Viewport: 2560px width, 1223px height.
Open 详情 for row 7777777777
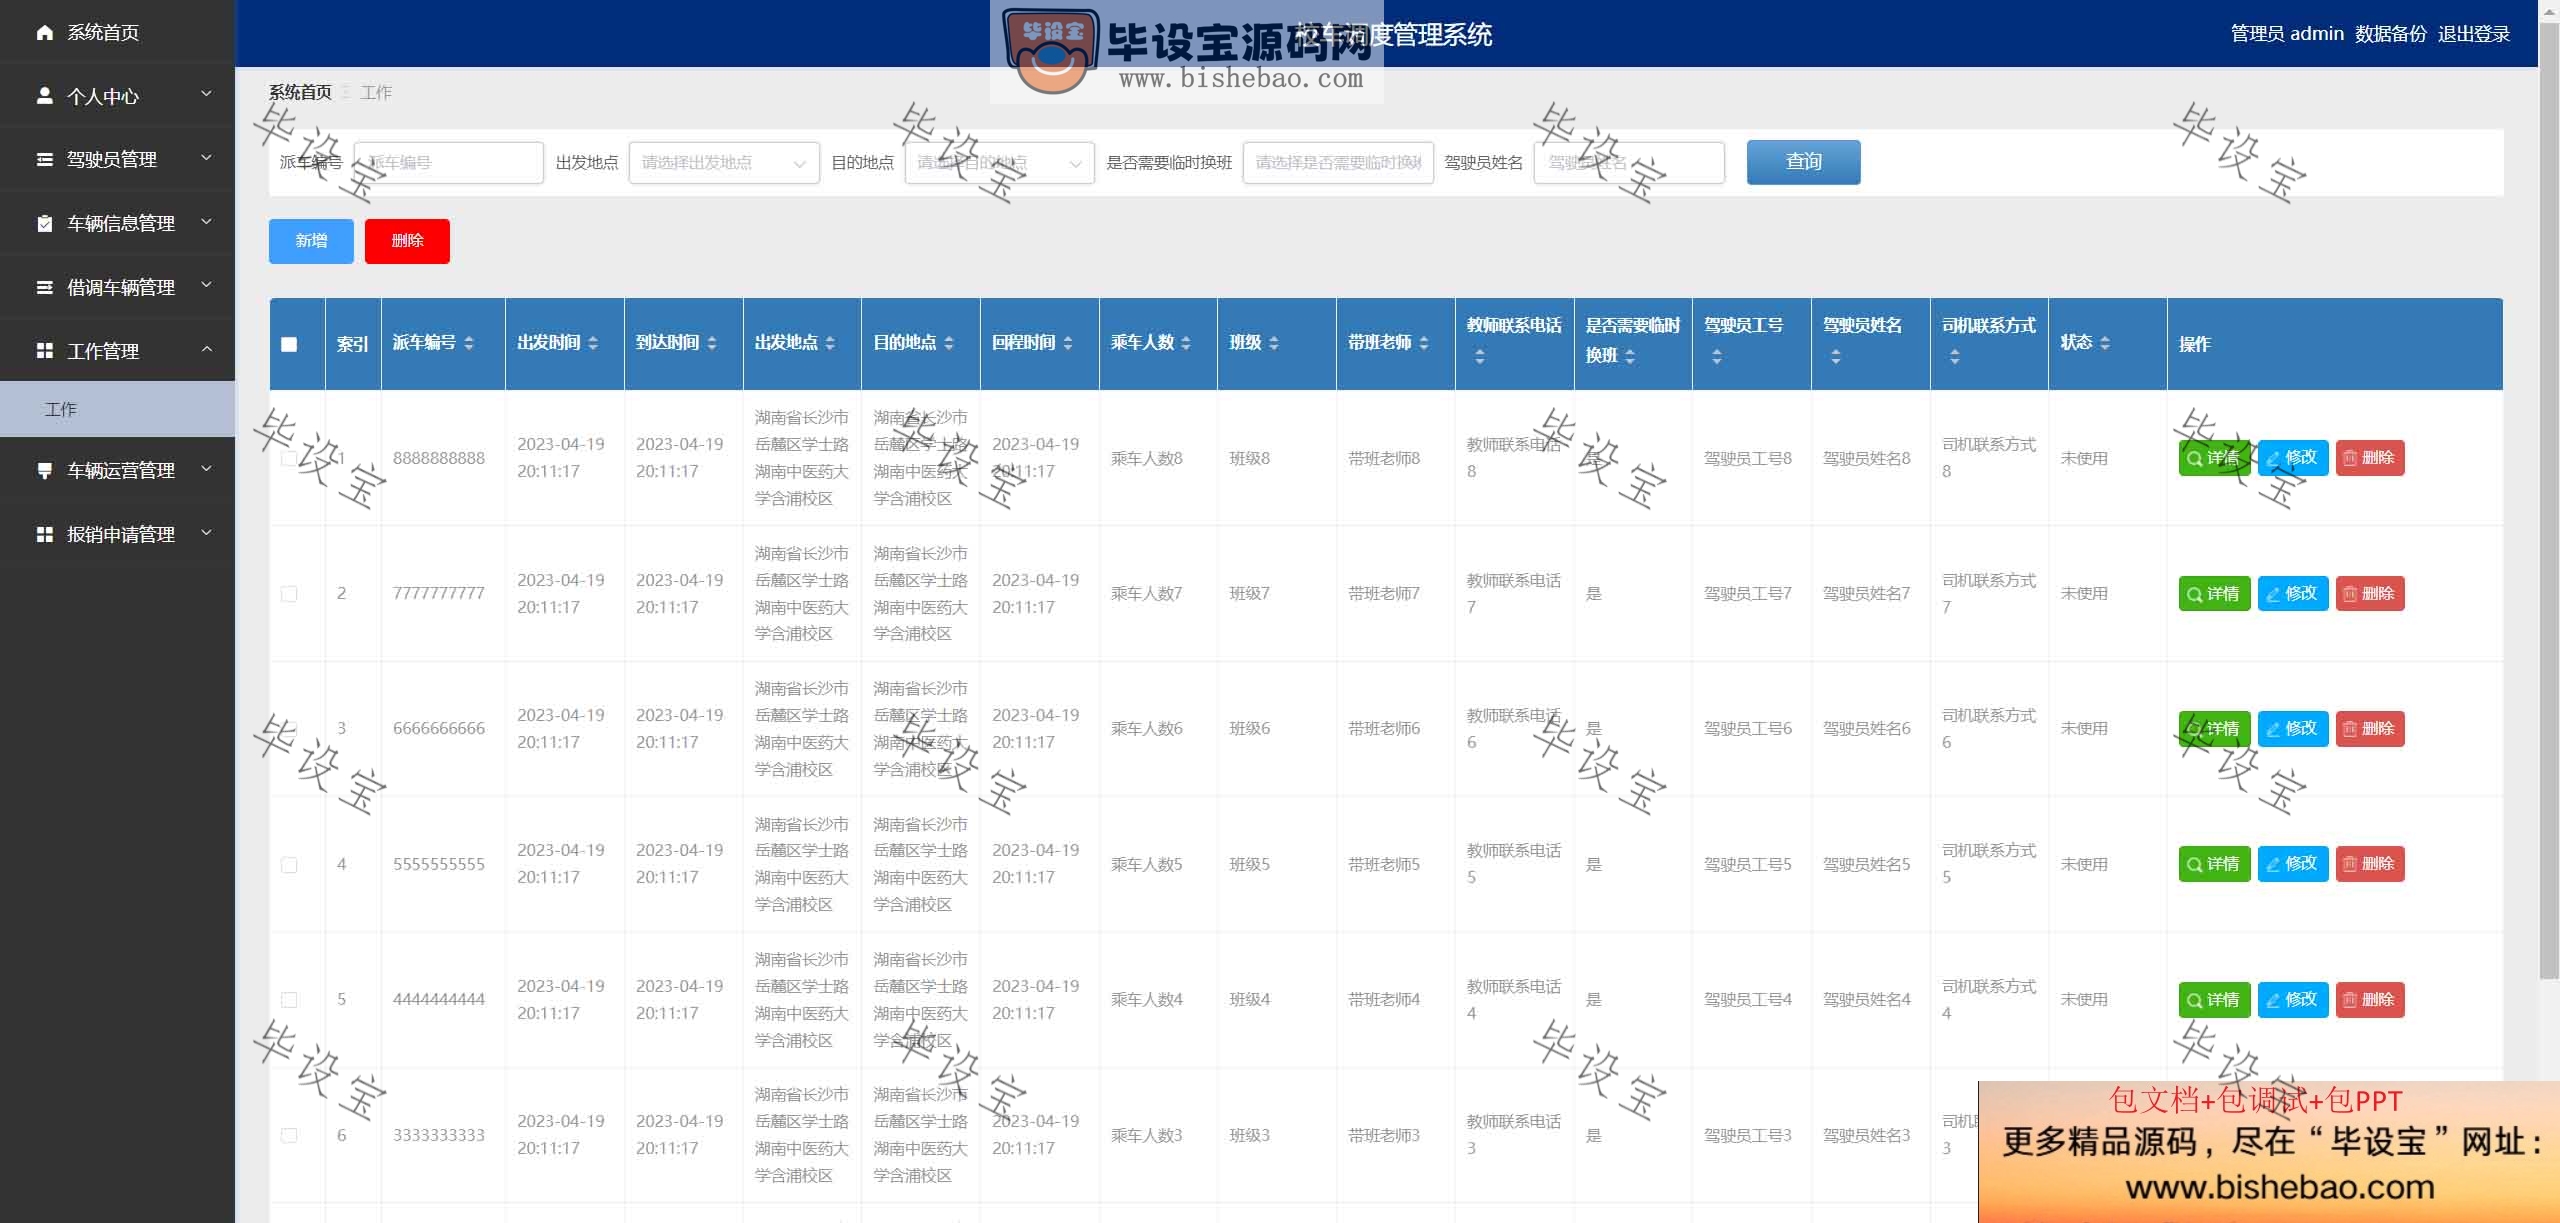2214,594
